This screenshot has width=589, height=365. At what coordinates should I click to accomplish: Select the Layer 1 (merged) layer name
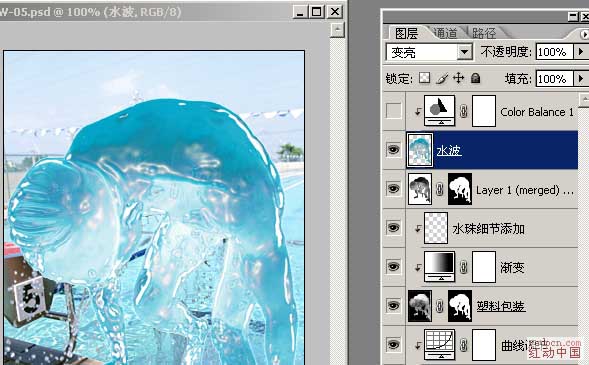point(525,190)
